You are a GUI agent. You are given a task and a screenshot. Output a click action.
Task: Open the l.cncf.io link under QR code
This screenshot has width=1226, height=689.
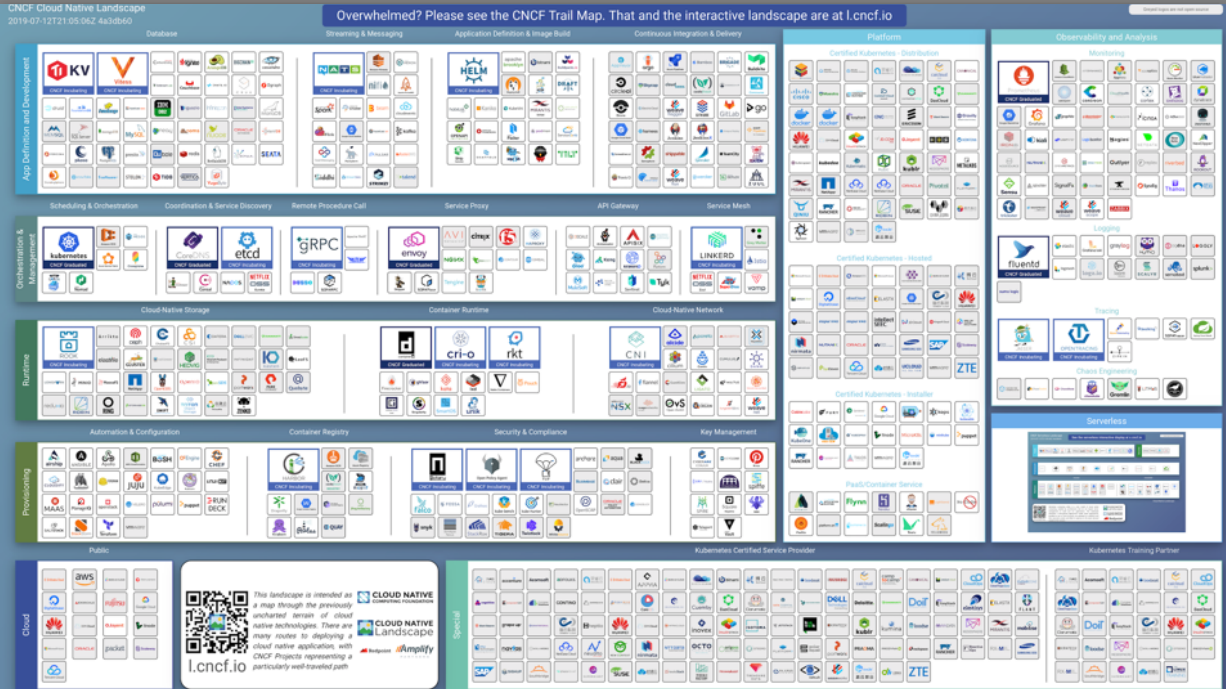[x=217, y=664]
